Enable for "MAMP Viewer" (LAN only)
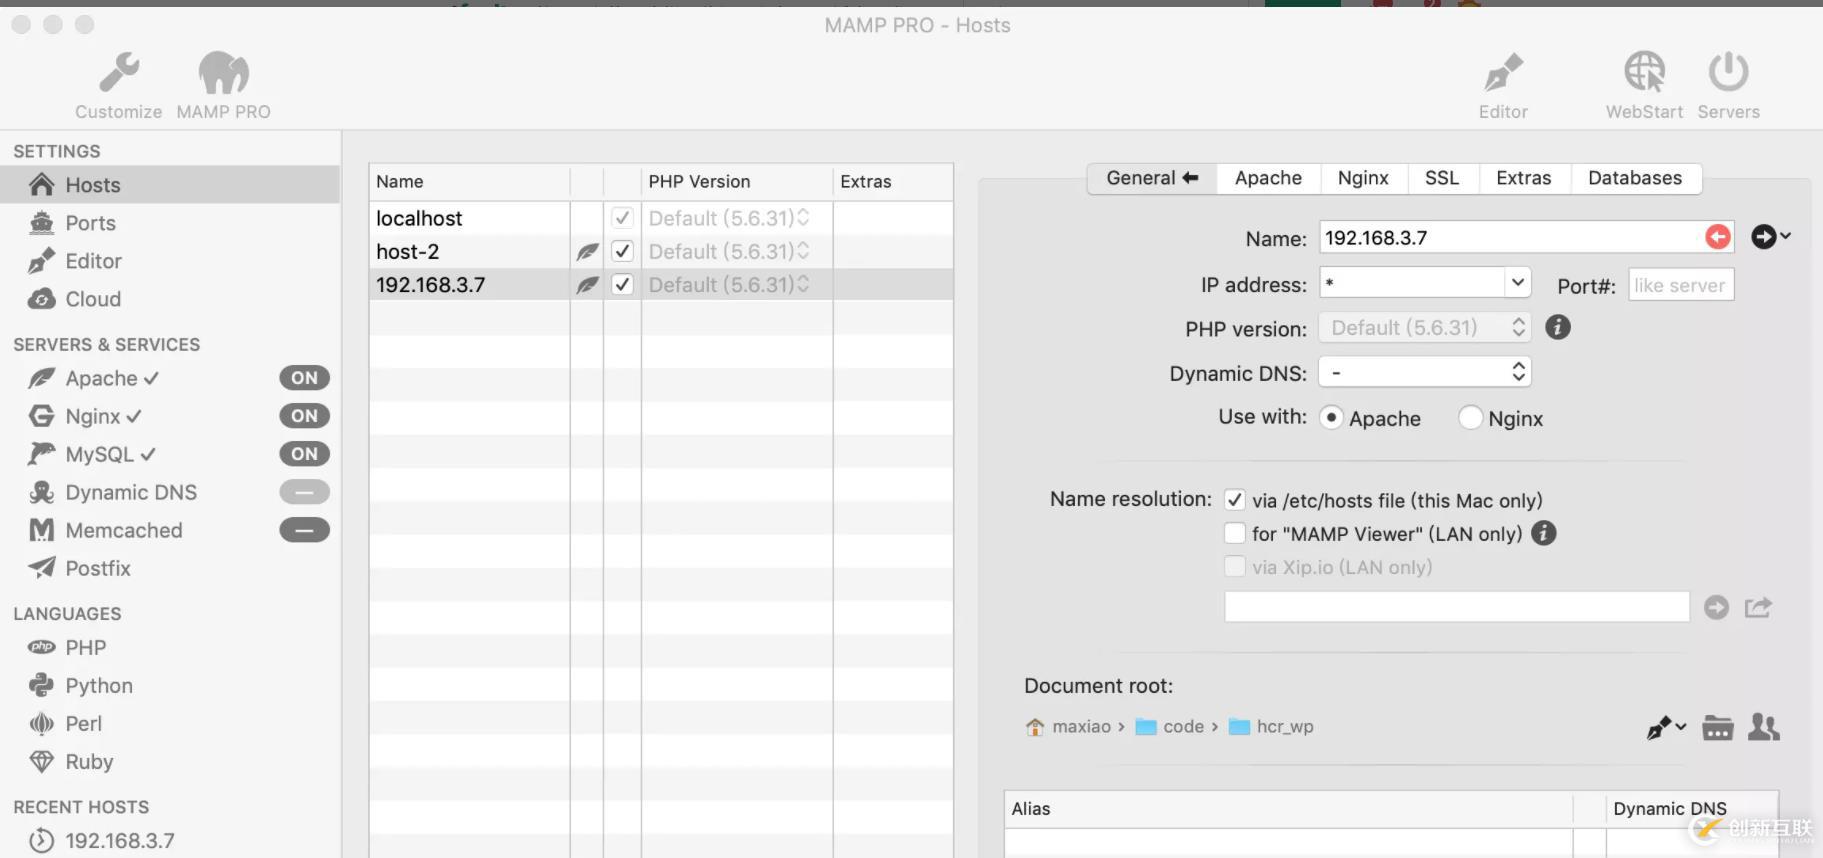The image size is (1823, 858). 1235,533
